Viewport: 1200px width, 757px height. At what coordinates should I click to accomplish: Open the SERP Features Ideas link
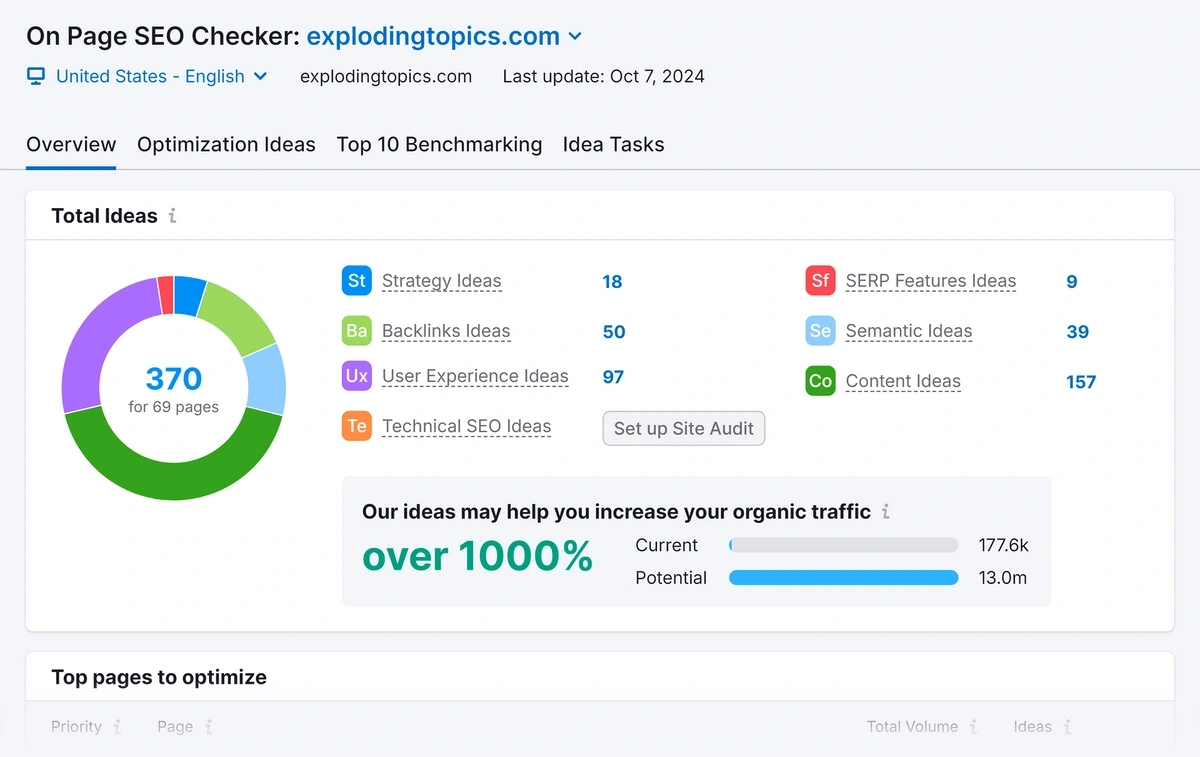[931, 281]
